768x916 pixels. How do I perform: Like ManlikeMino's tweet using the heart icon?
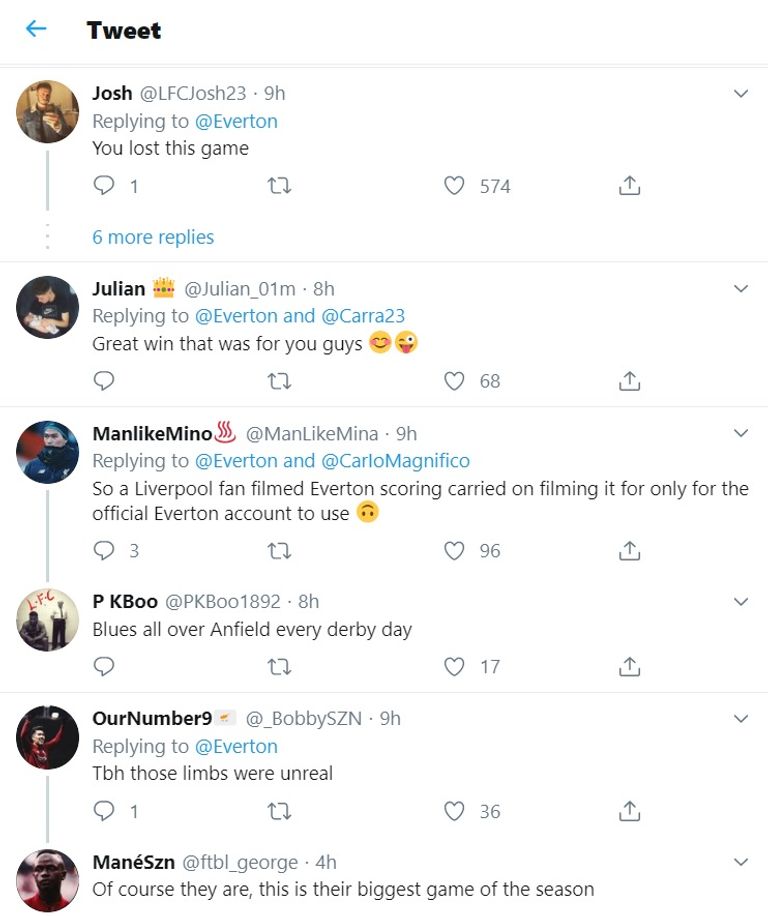tap(453, 551)
